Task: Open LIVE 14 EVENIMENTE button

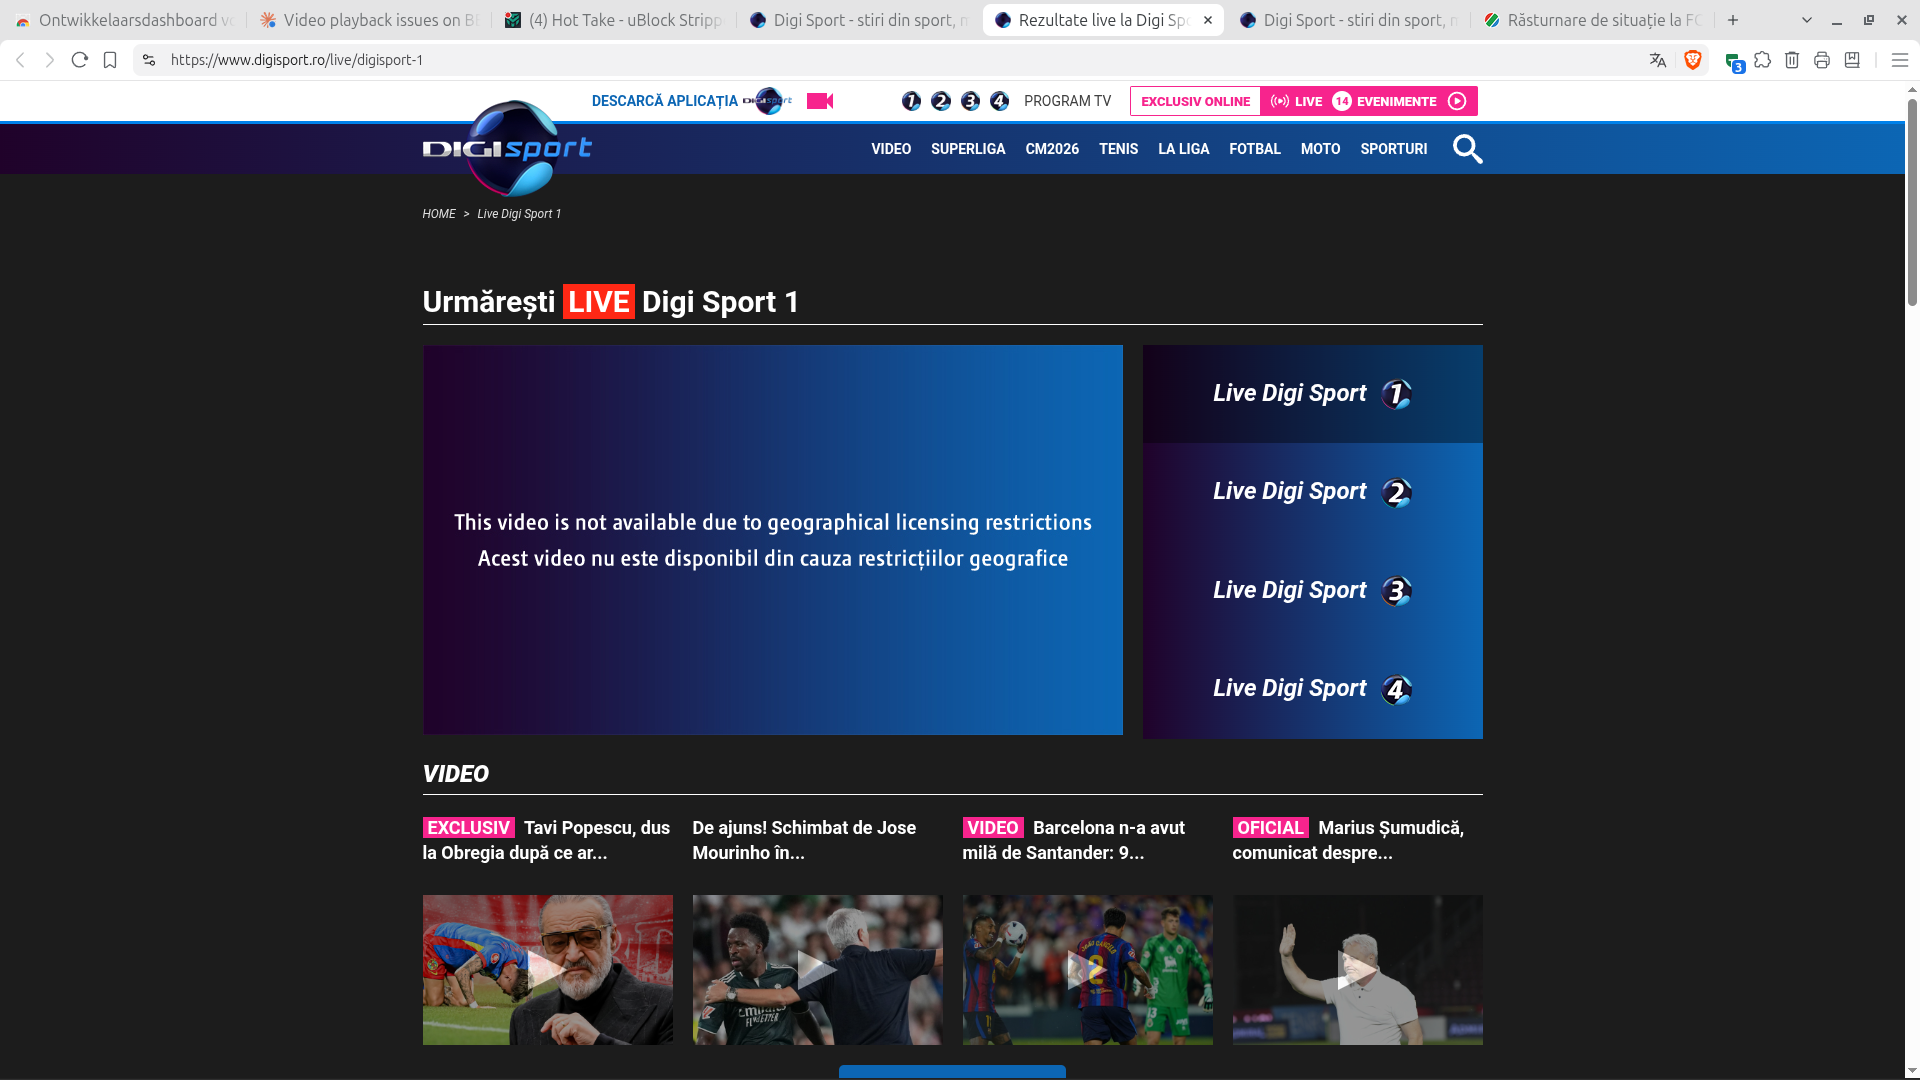Action: [x=1368, y=101]
